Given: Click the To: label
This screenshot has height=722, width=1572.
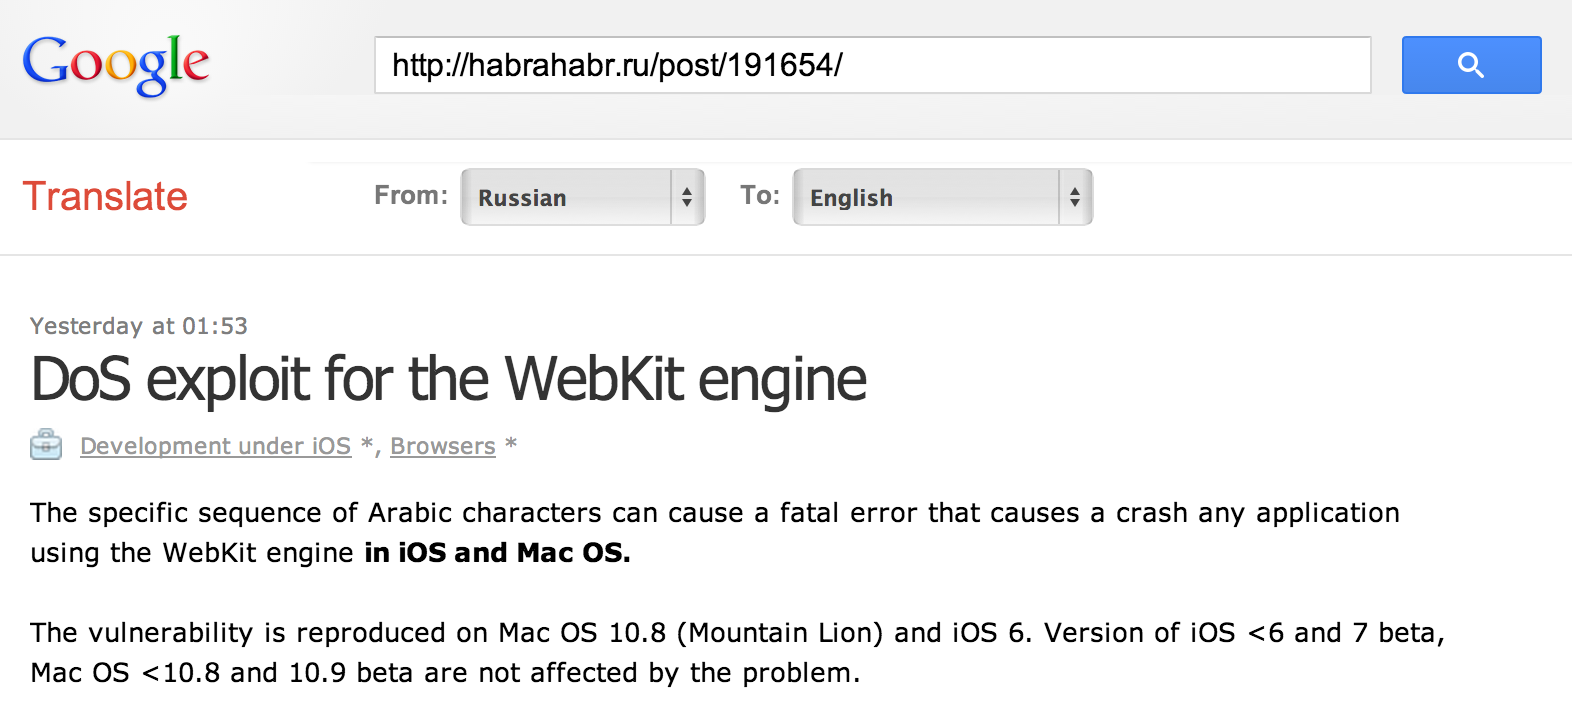Looking at the screenshot, I should coord(760,195).
